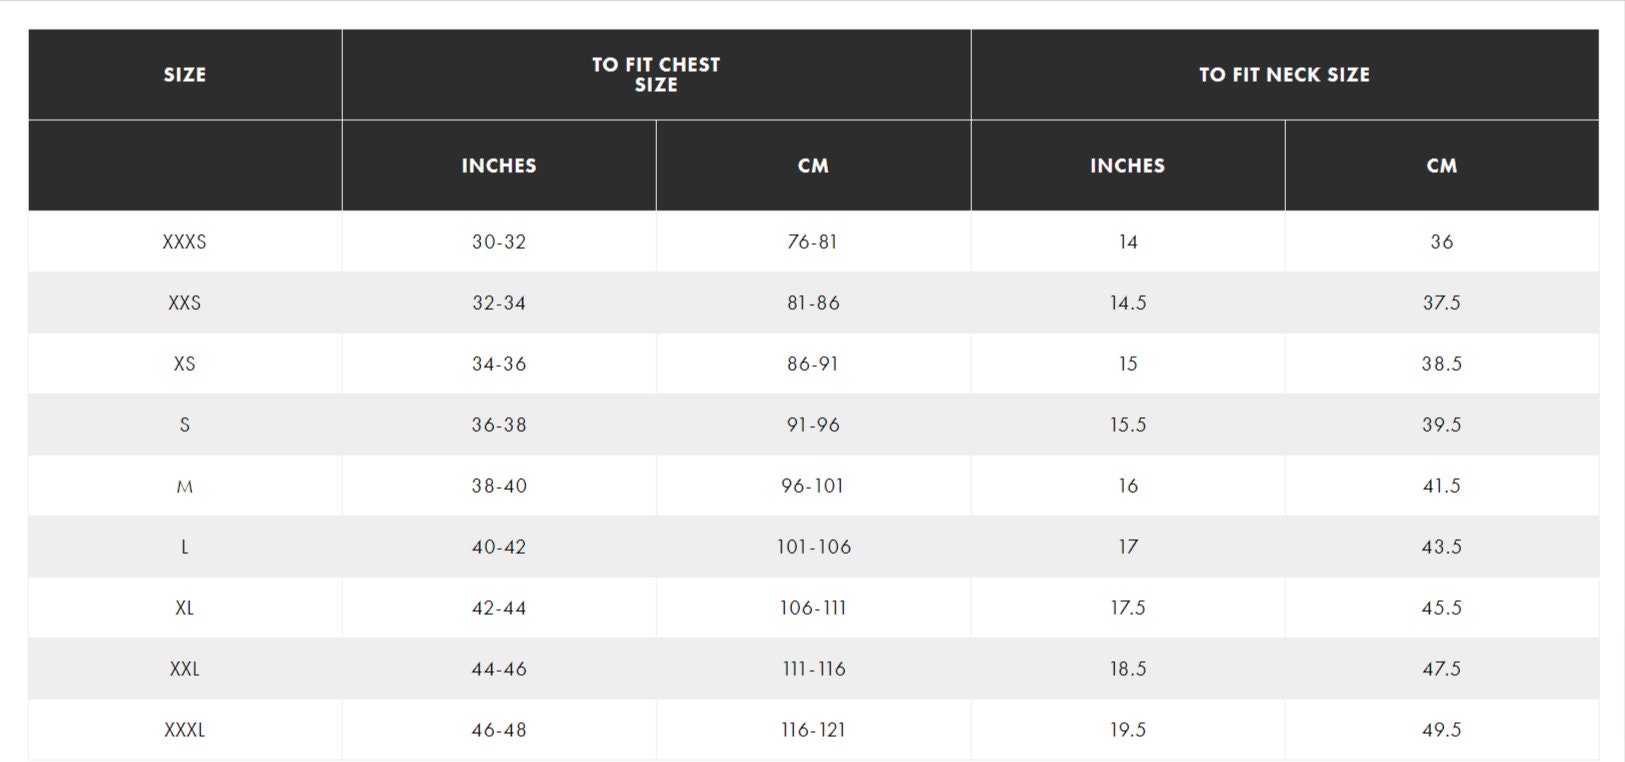
Task: Click the M size label
Action: pyautogui.click(x=185, y=487)
